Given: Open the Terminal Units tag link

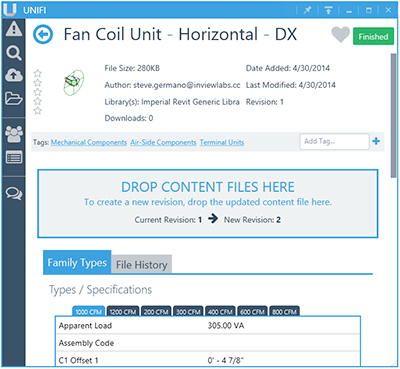Looking at the screenshot, I should (x=222, y=142).
